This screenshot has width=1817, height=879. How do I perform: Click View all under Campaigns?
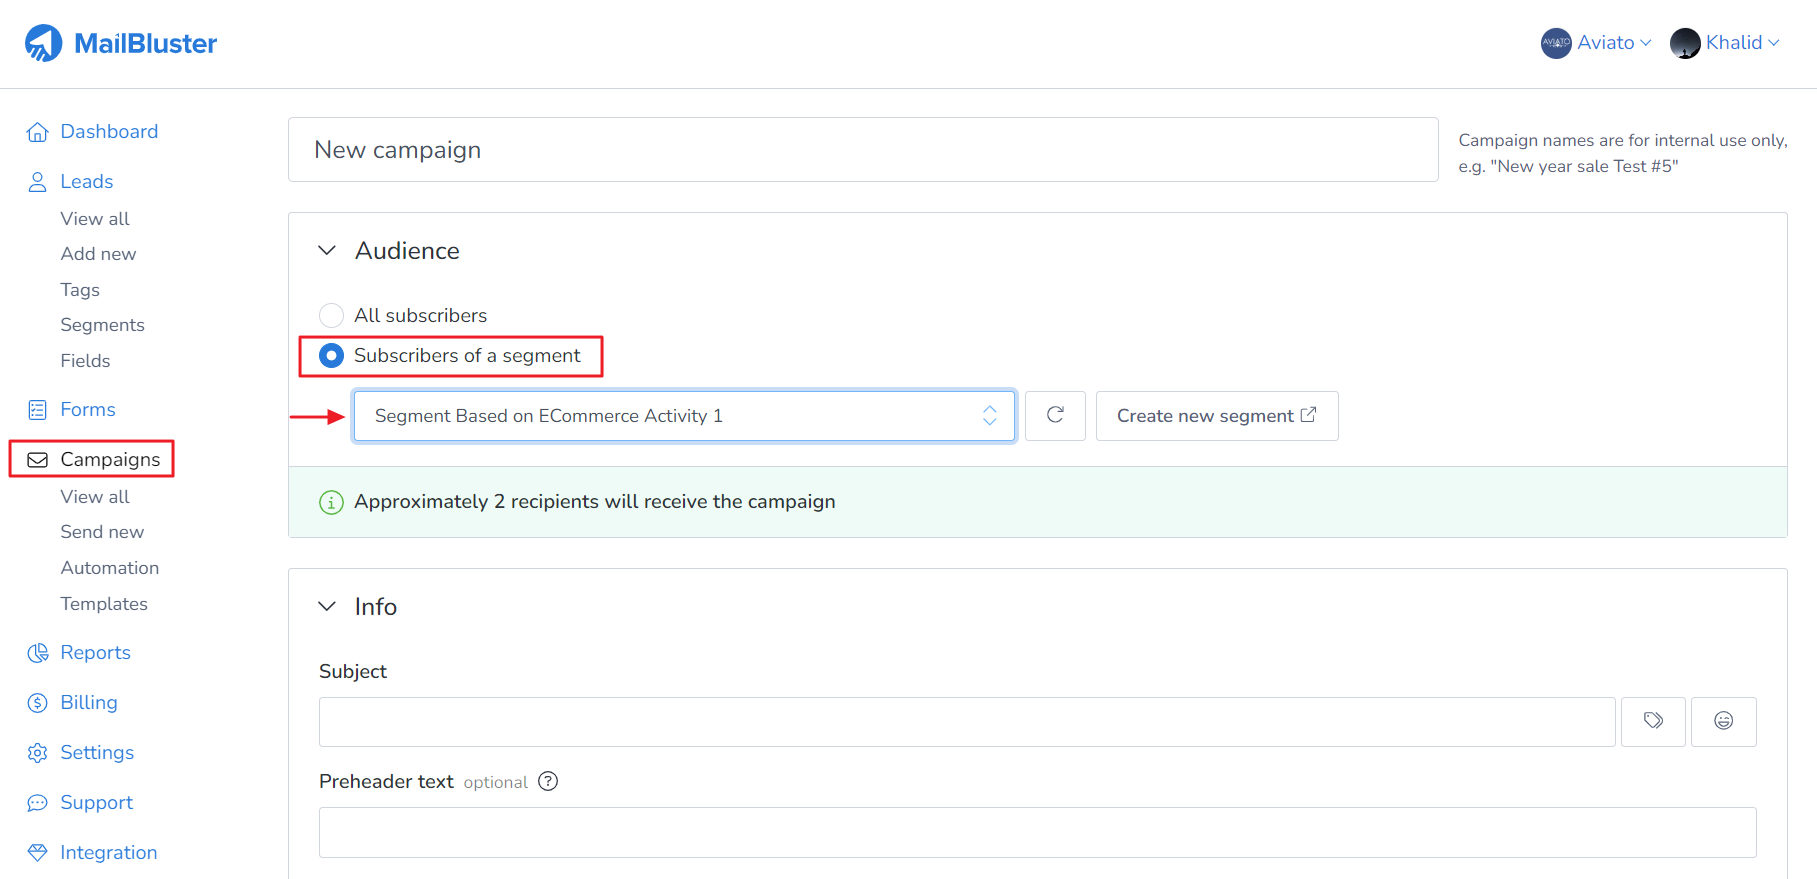point(95,497)
